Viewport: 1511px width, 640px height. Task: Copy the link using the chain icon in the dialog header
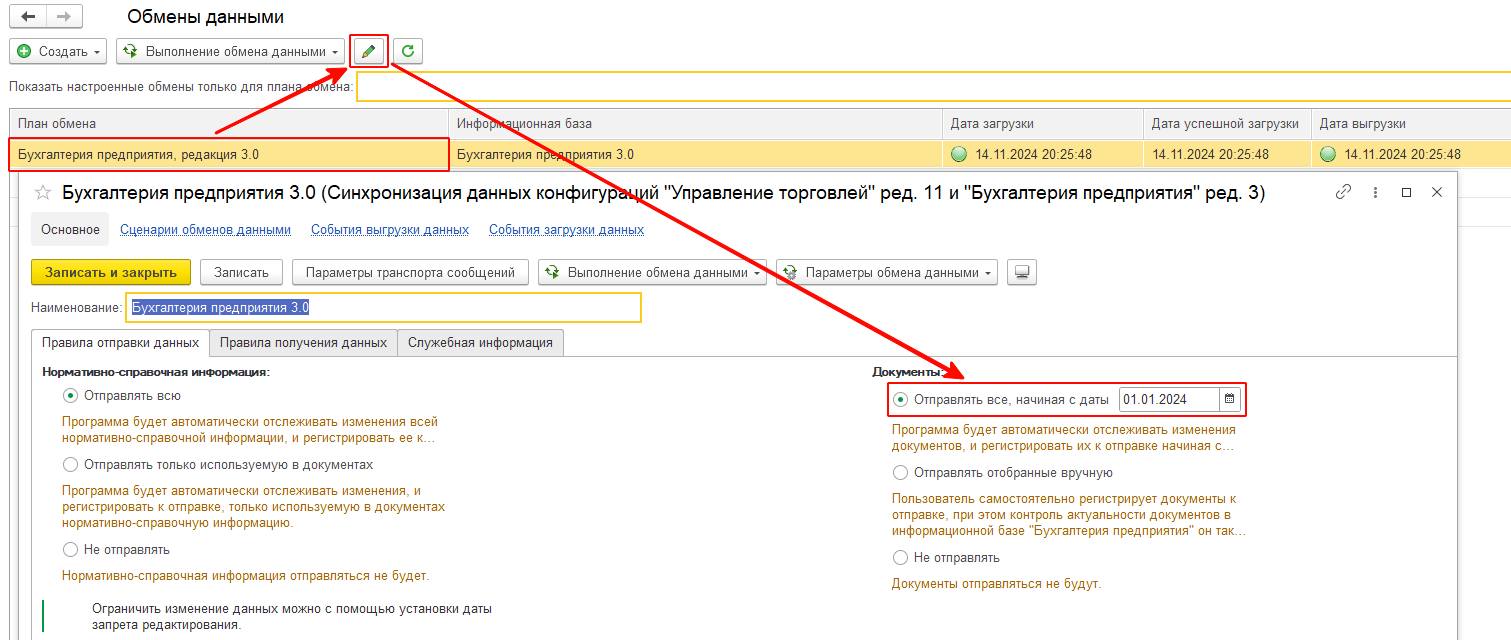coord(1344,192)
